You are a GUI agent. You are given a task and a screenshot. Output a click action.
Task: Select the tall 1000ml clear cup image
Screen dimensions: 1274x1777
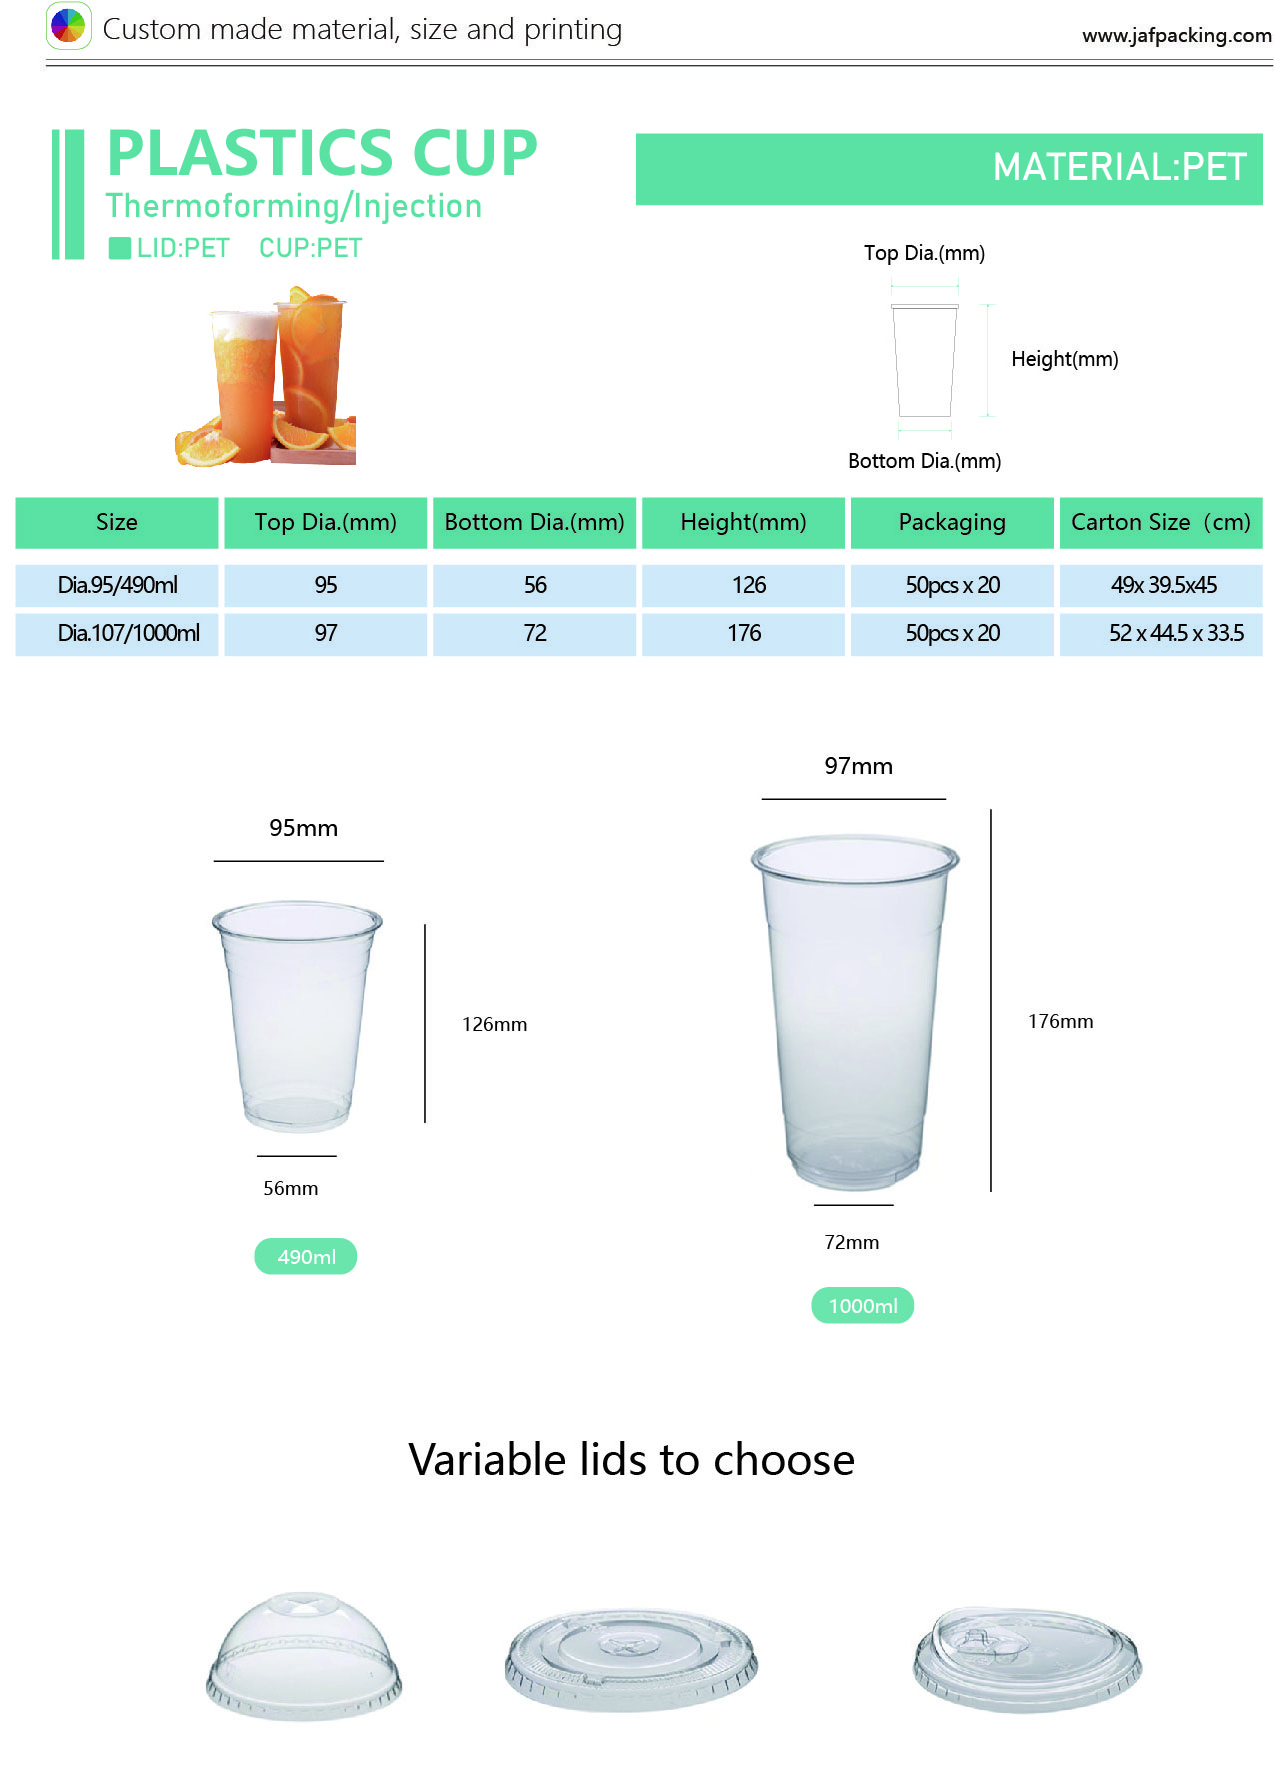click(855, 1012)
